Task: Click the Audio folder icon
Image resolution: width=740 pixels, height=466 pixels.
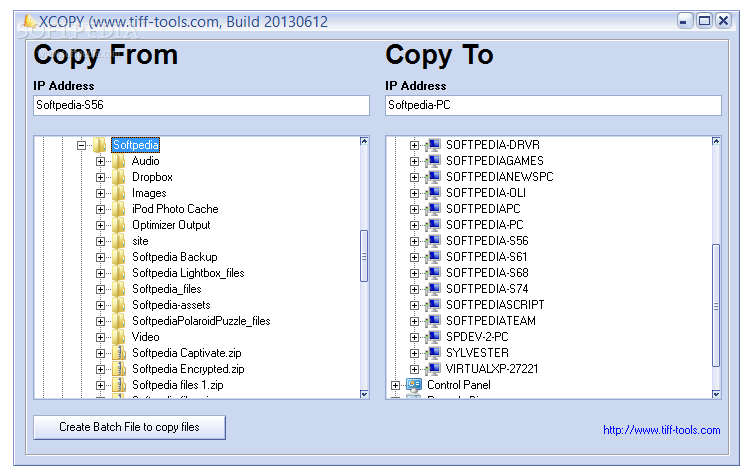Action: (x=119, y=161)
